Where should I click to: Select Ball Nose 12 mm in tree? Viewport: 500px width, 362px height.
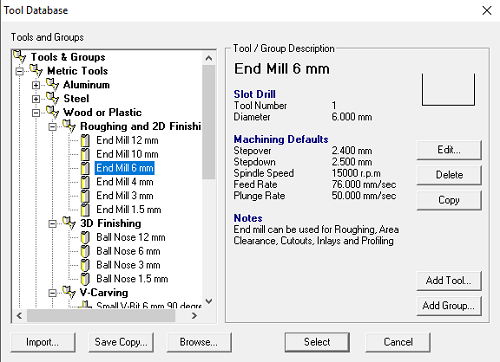131,237
